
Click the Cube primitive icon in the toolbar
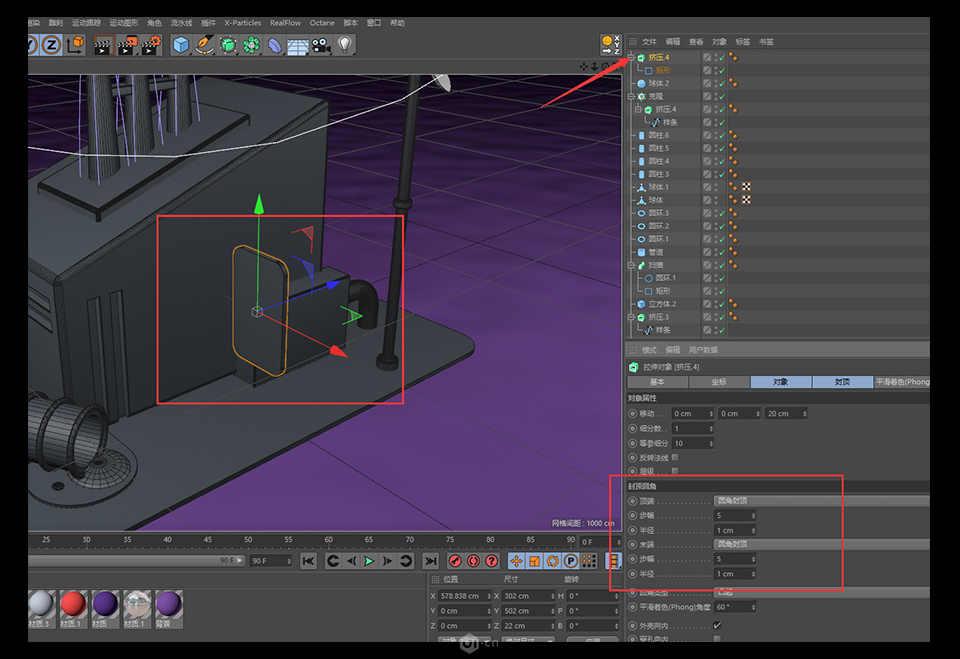180,45
